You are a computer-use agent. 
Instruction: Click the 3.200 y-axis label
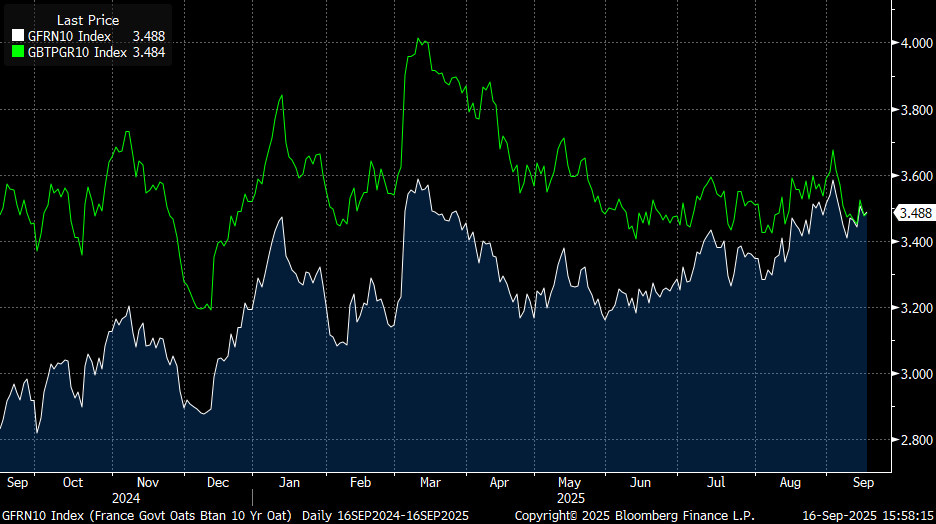915,308
